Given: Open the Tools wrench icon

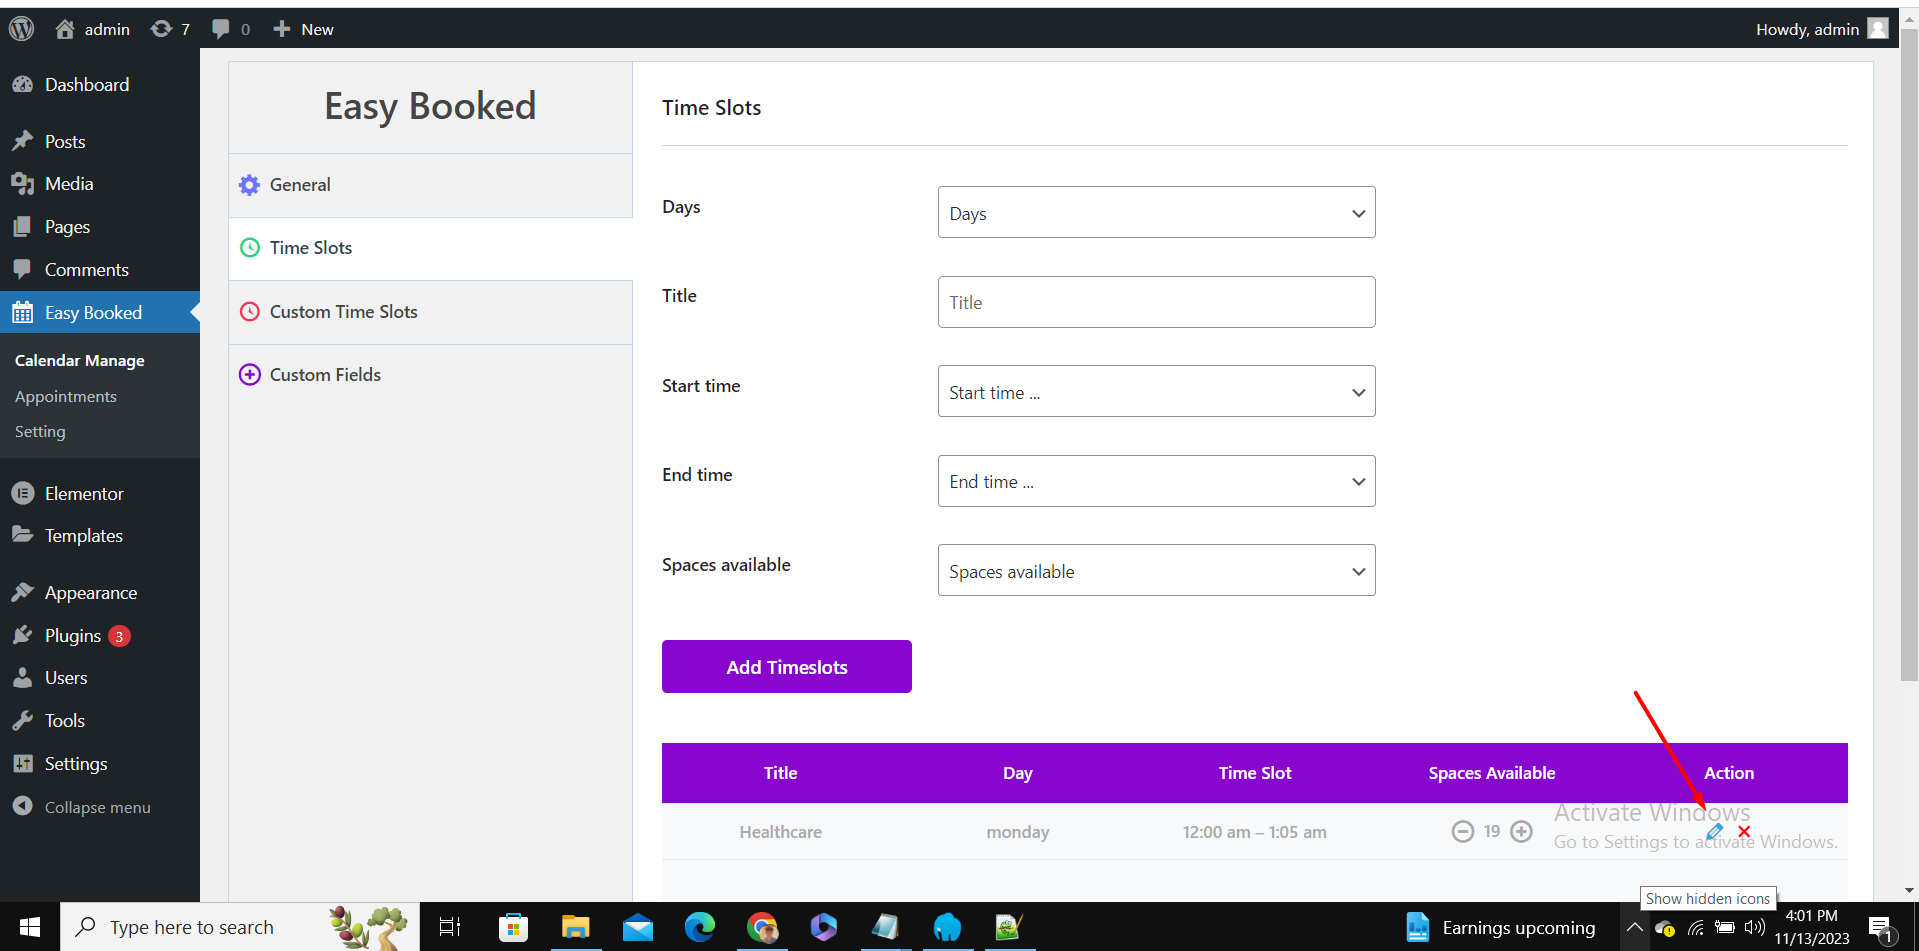Looking at the screenshot, I should pyautogui.click(x=23, y=721).
